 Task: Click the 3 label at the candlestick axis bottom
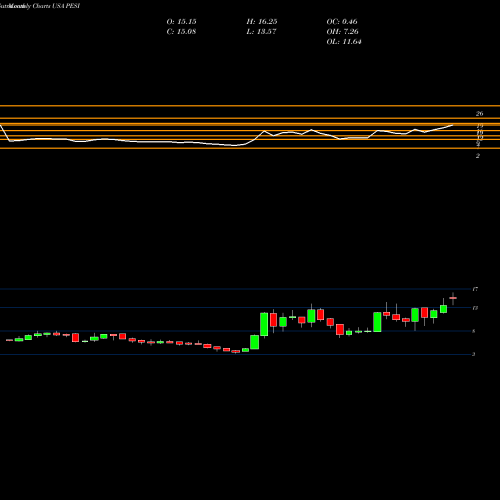point(474,354)
